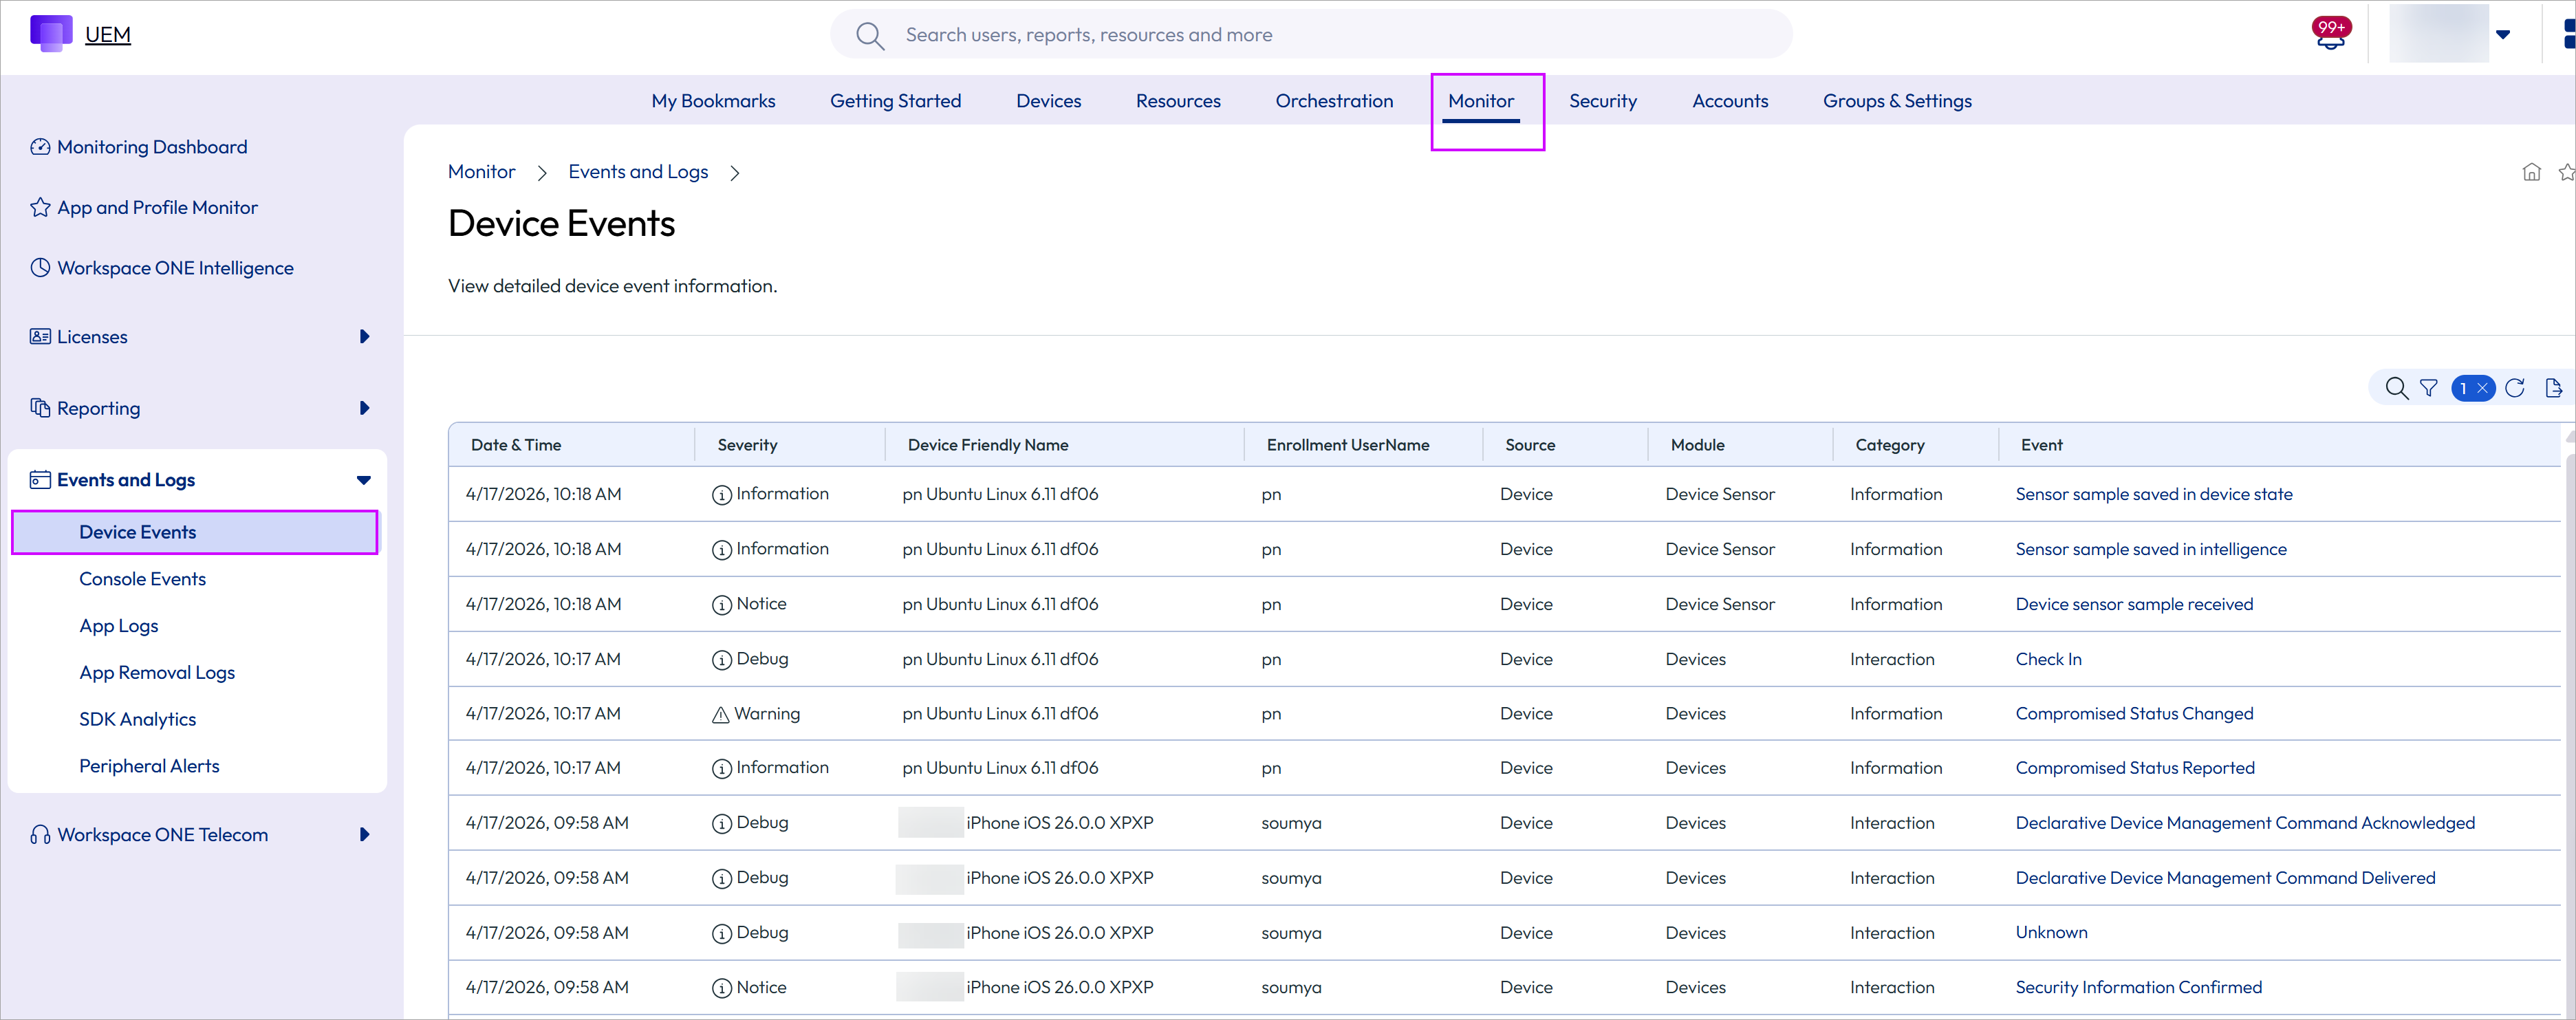Go to Resources tab
This screenshot has height=1020, width=2576.
pos(1178,101)
